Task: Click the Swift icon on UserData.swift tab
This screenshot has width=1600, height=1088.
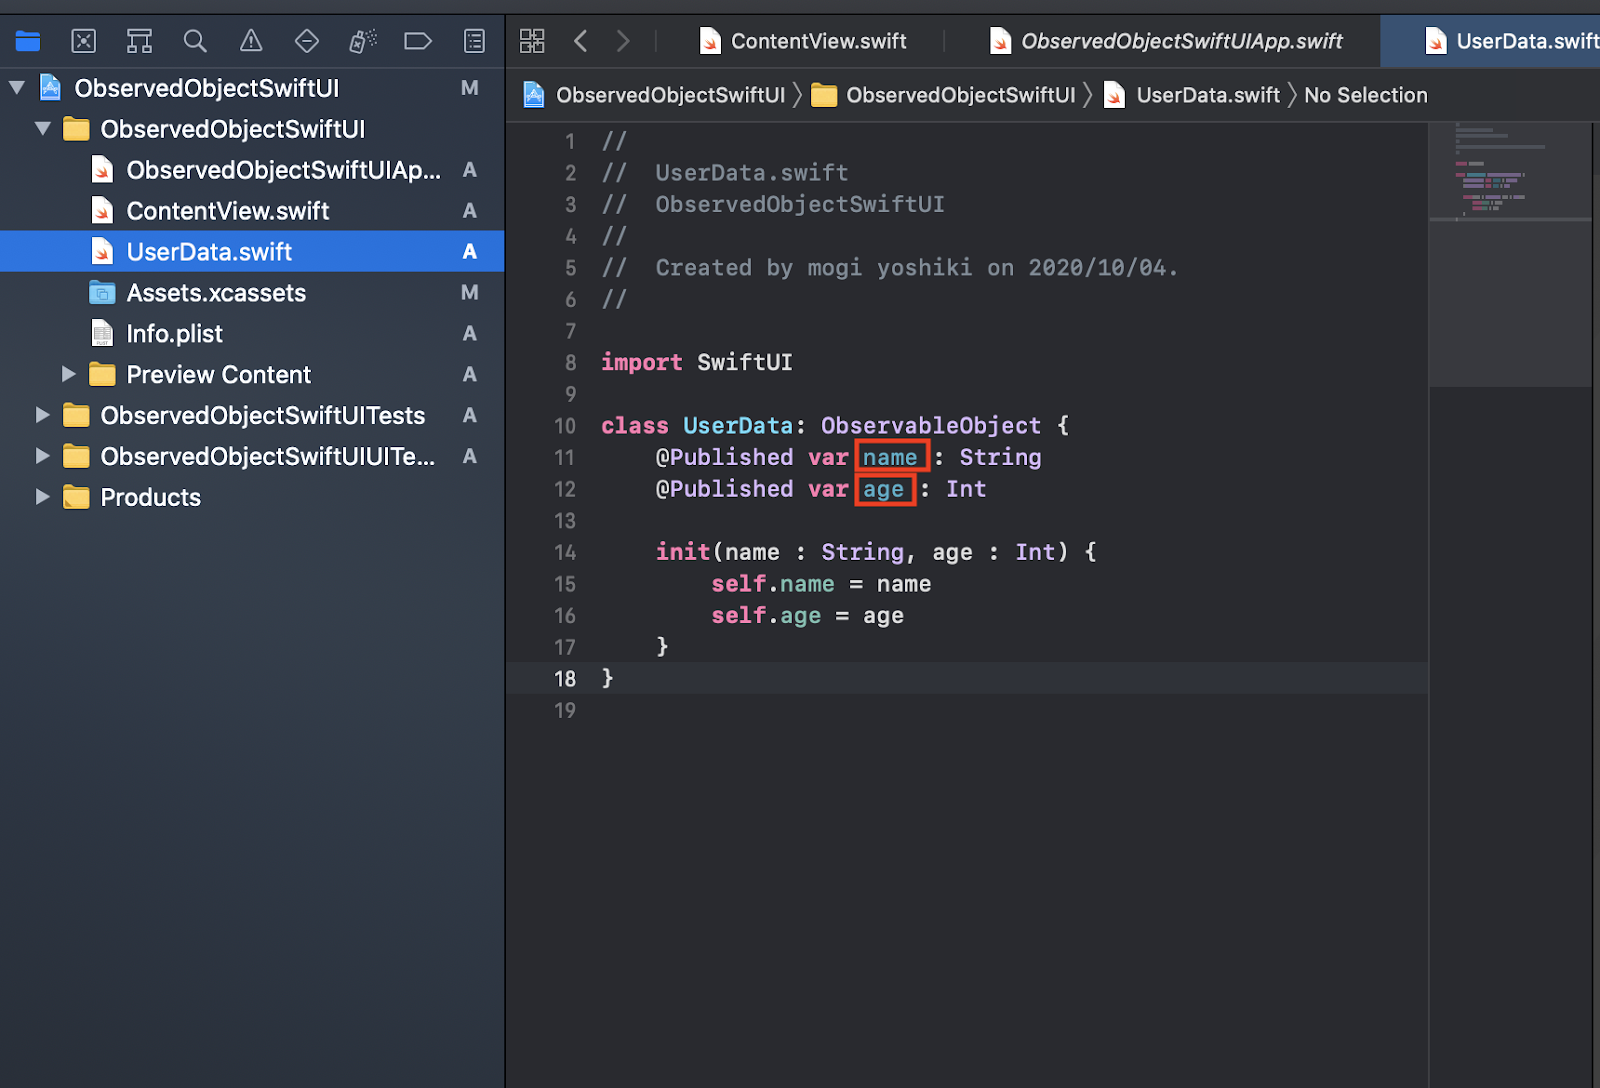Action: (1436, 41)
